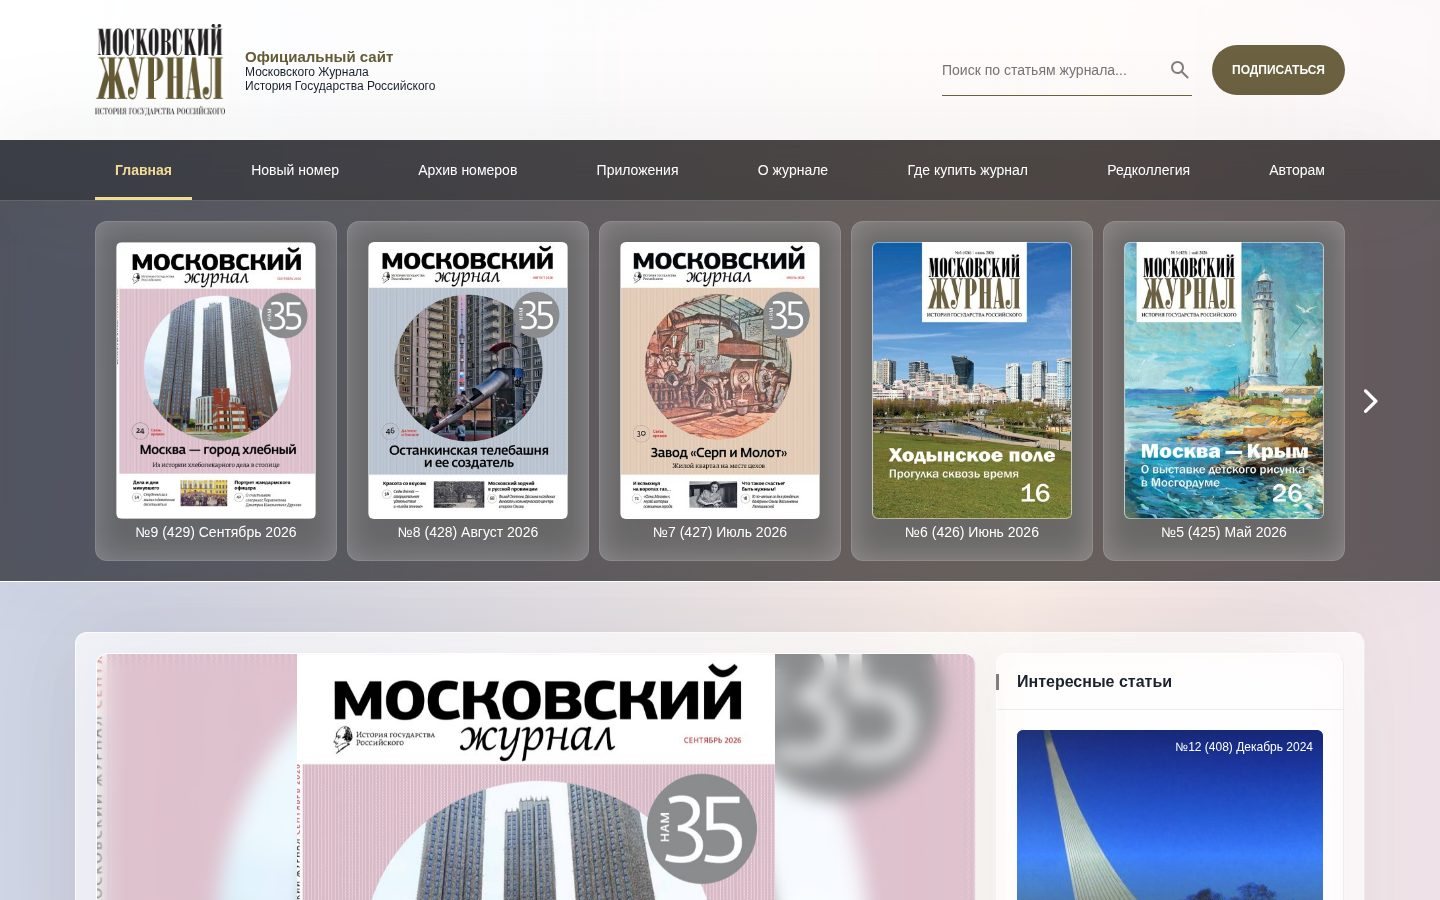Open О журнале page
1440x900 pixels.
click(x=793, y=170)
